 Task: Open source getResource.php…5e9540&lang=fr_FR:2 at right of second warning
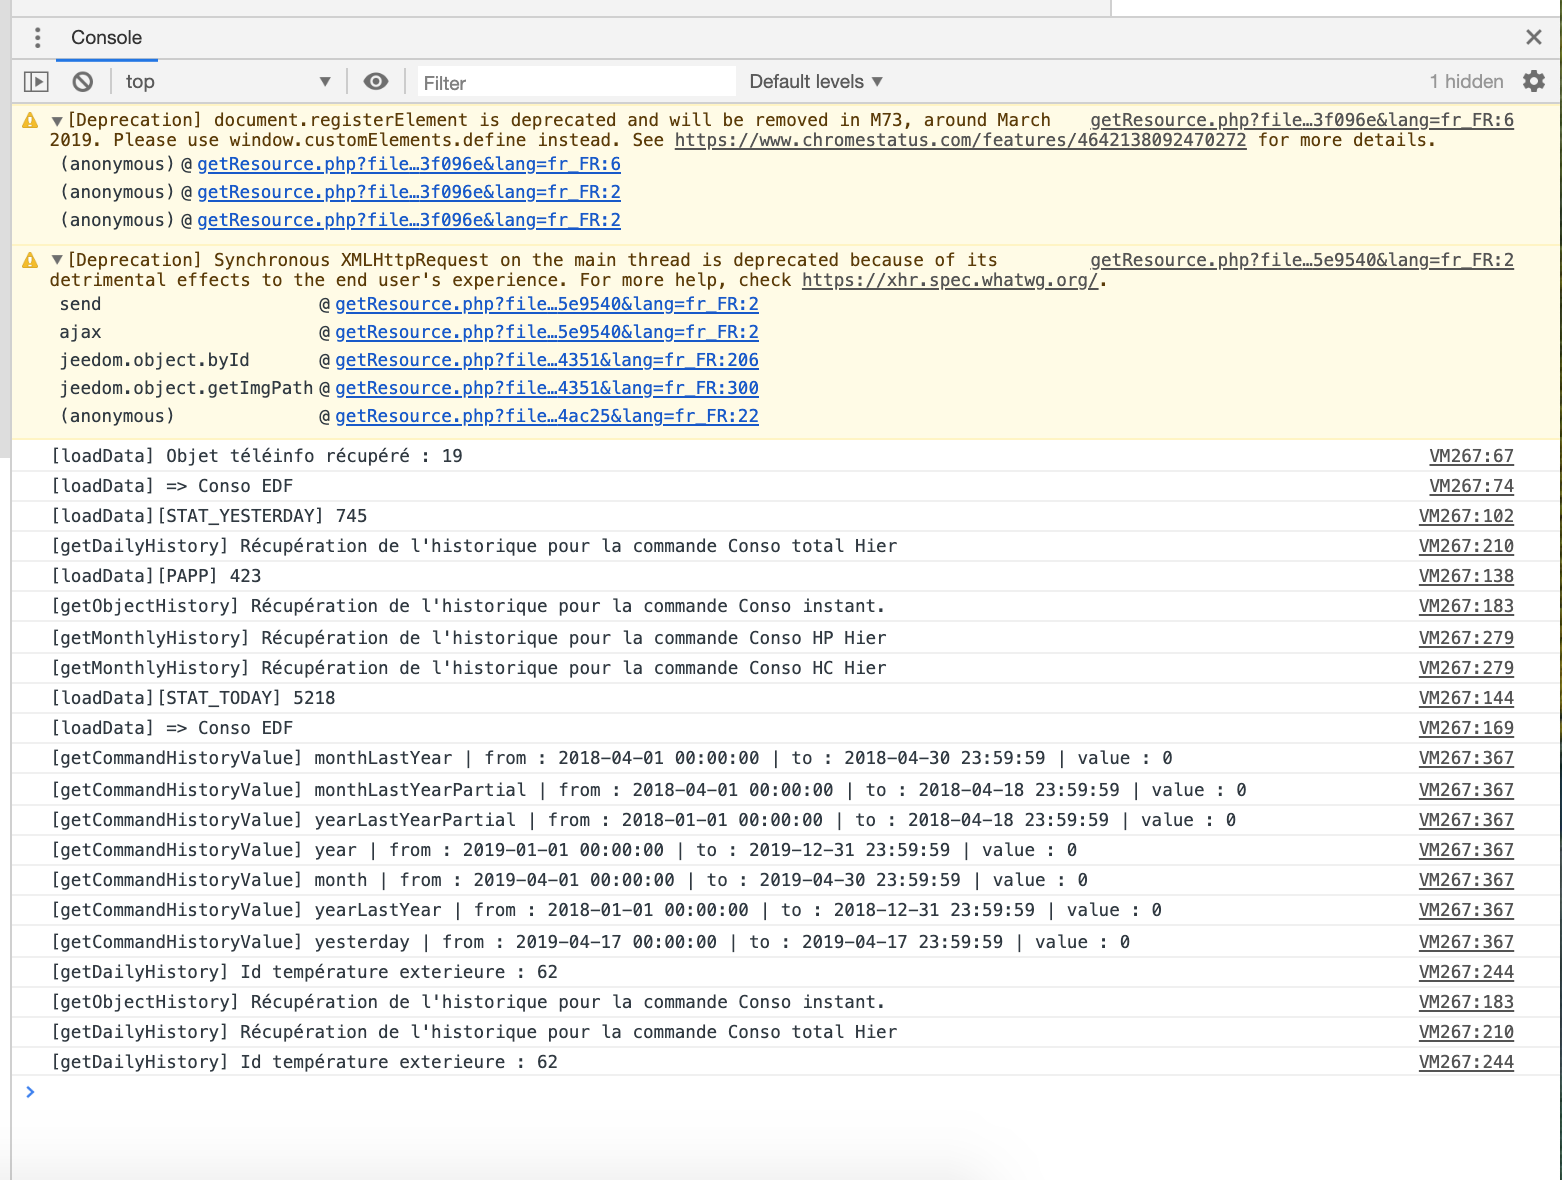pyautogui.click(x=1302, y=260)
